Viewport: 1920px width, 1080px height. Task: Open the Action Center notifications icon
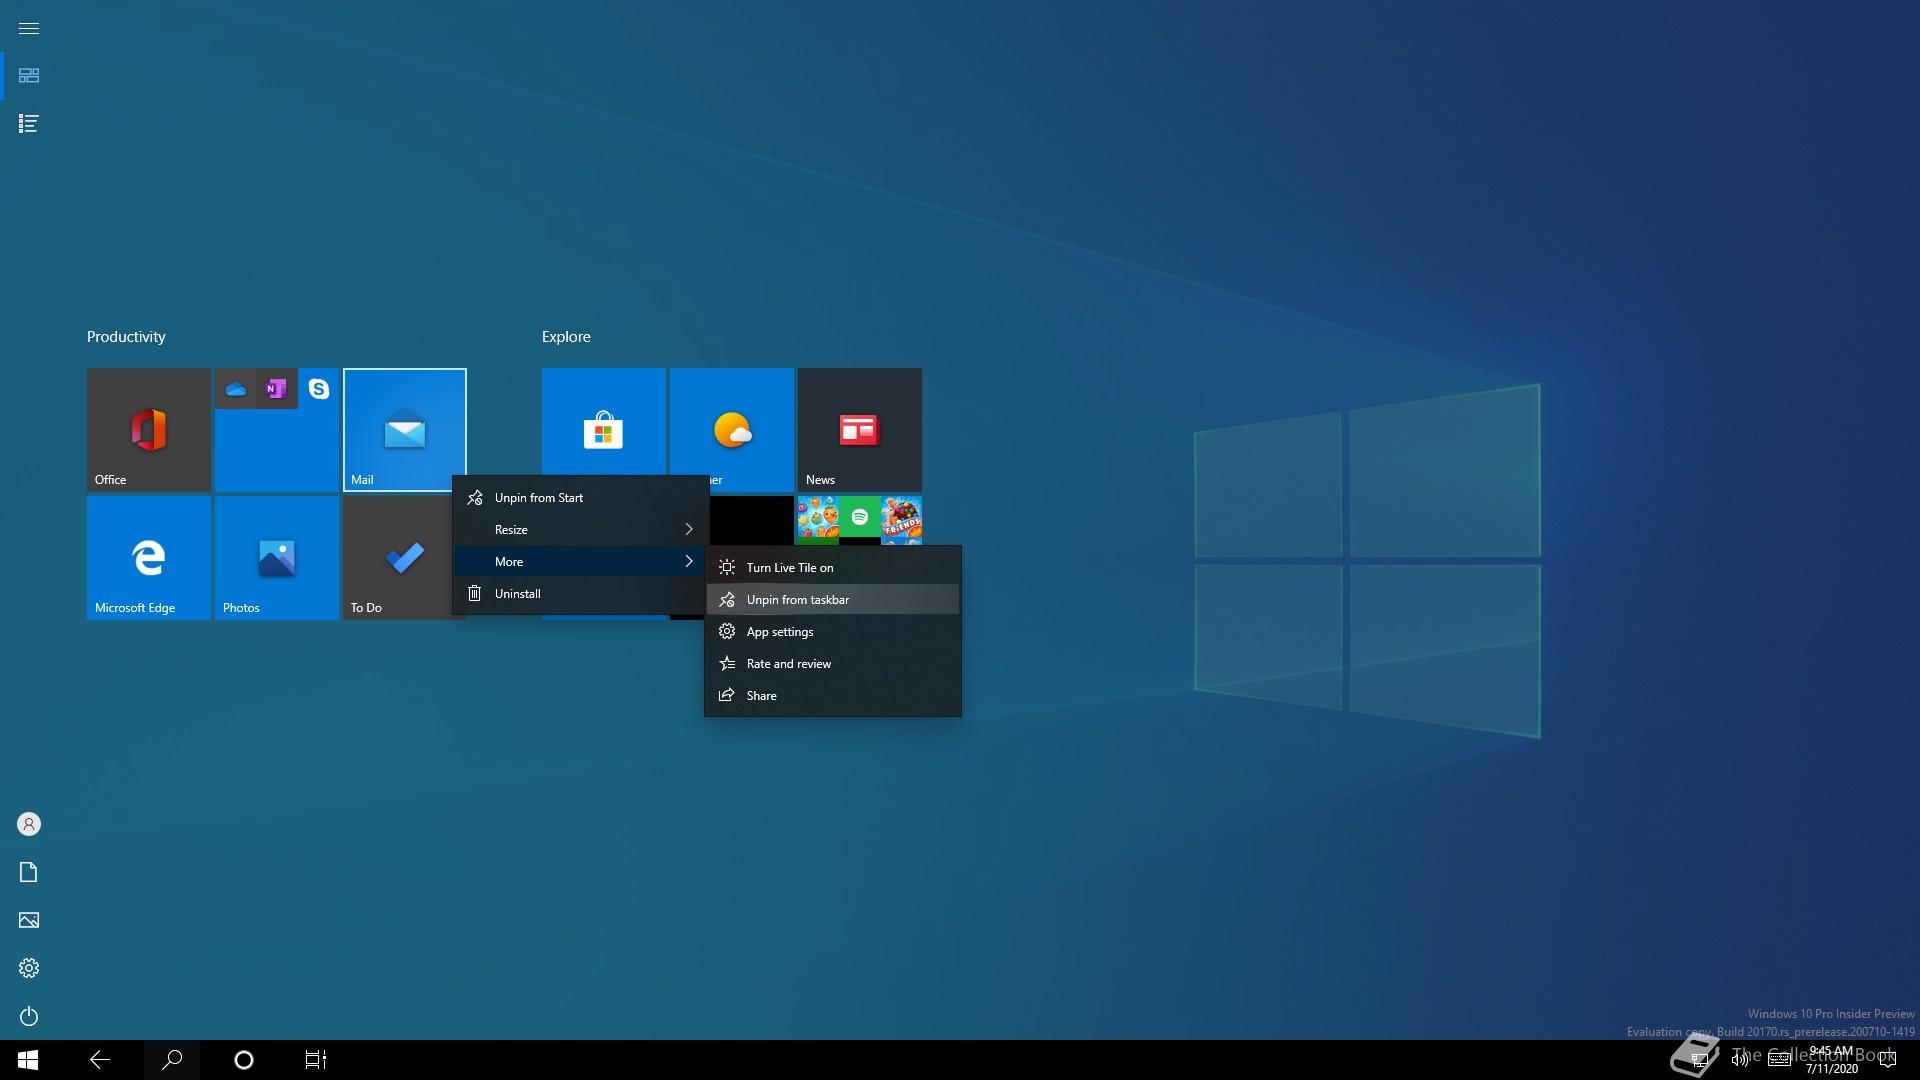coord(1888,1060)
